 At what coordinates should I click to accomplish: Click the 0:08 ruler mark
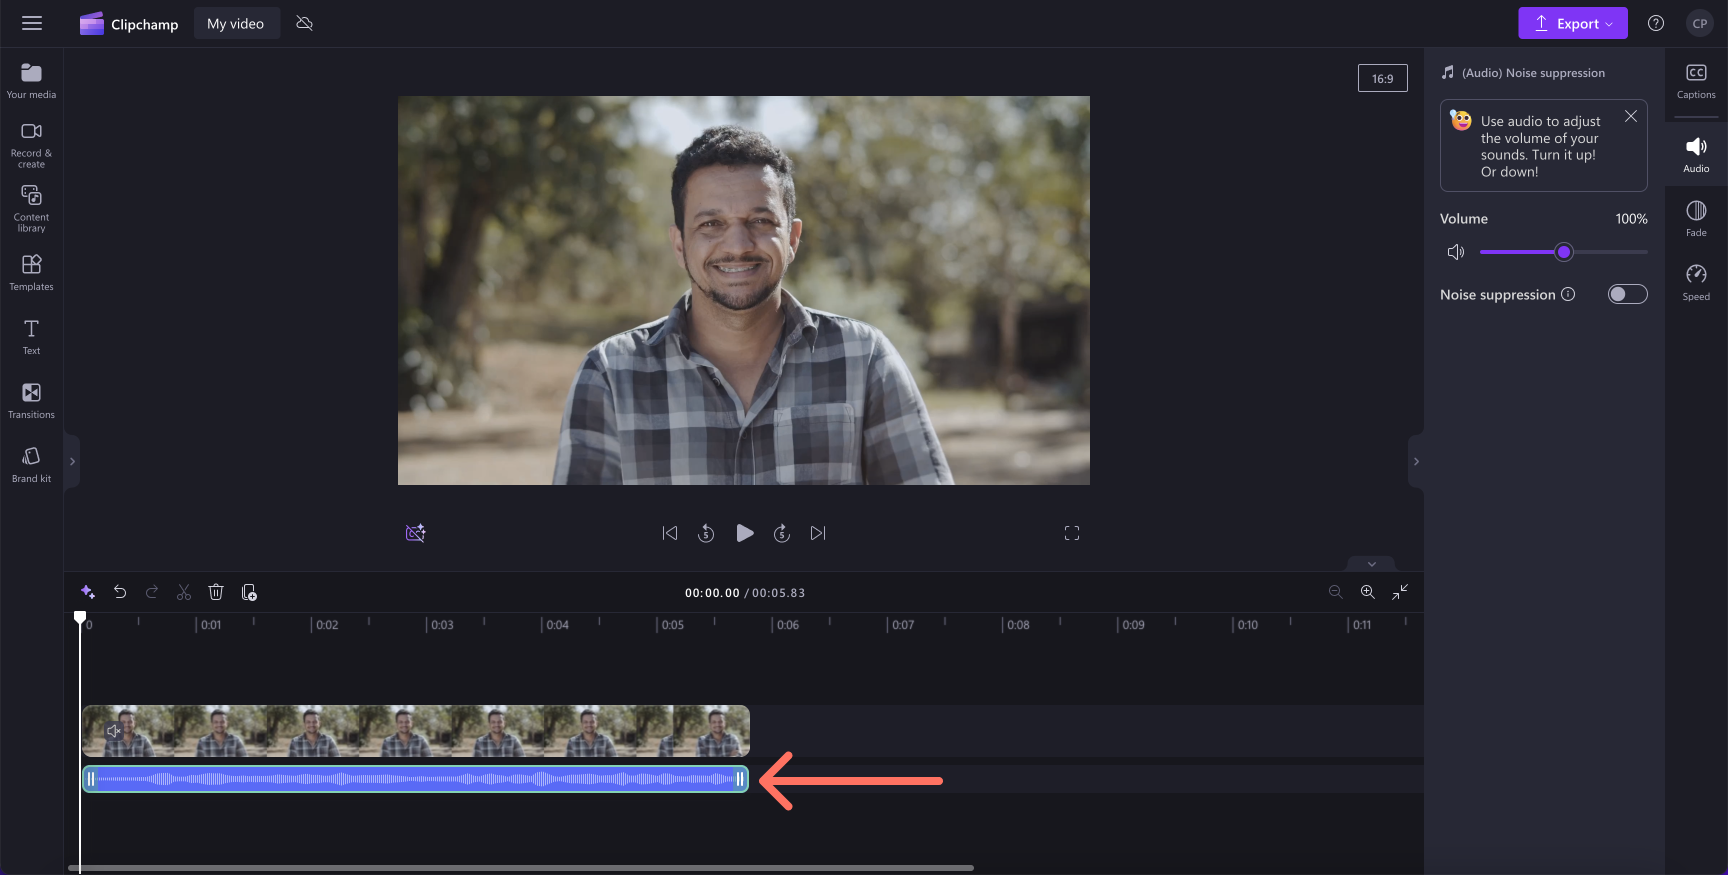coord(1016,625)
